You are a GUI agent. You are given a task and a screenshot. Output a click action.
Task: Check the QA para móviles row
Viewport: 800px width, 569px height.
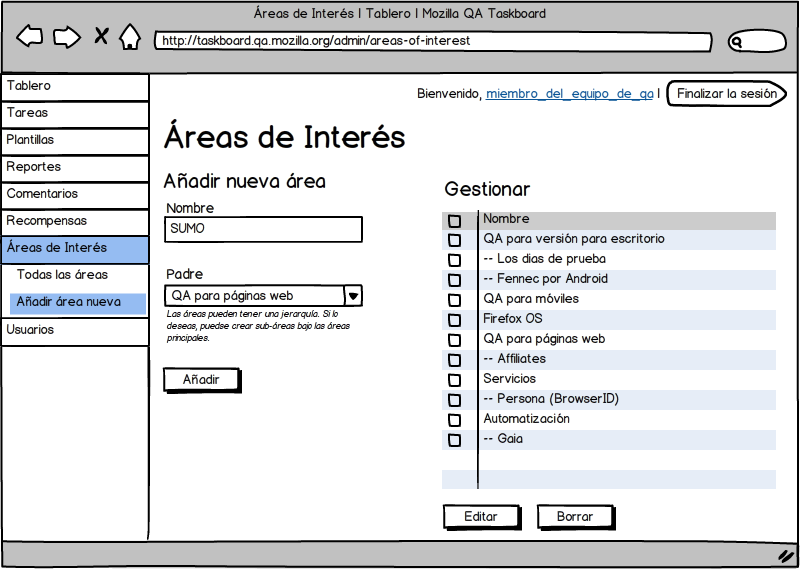click(x=454, y=300)
